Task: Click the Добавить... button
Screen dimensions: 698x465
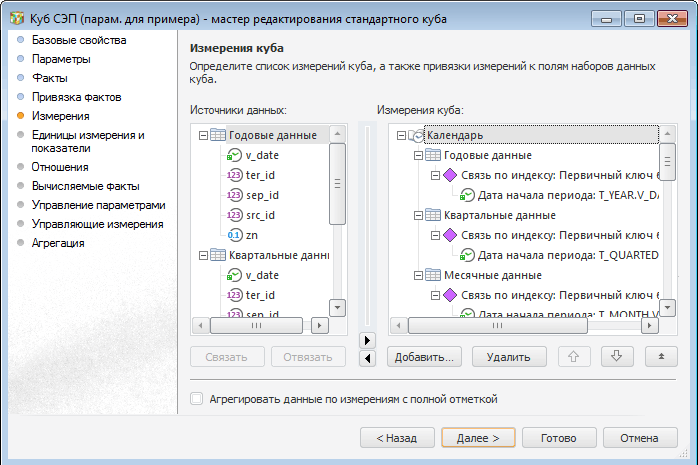Action: point(424,357)
